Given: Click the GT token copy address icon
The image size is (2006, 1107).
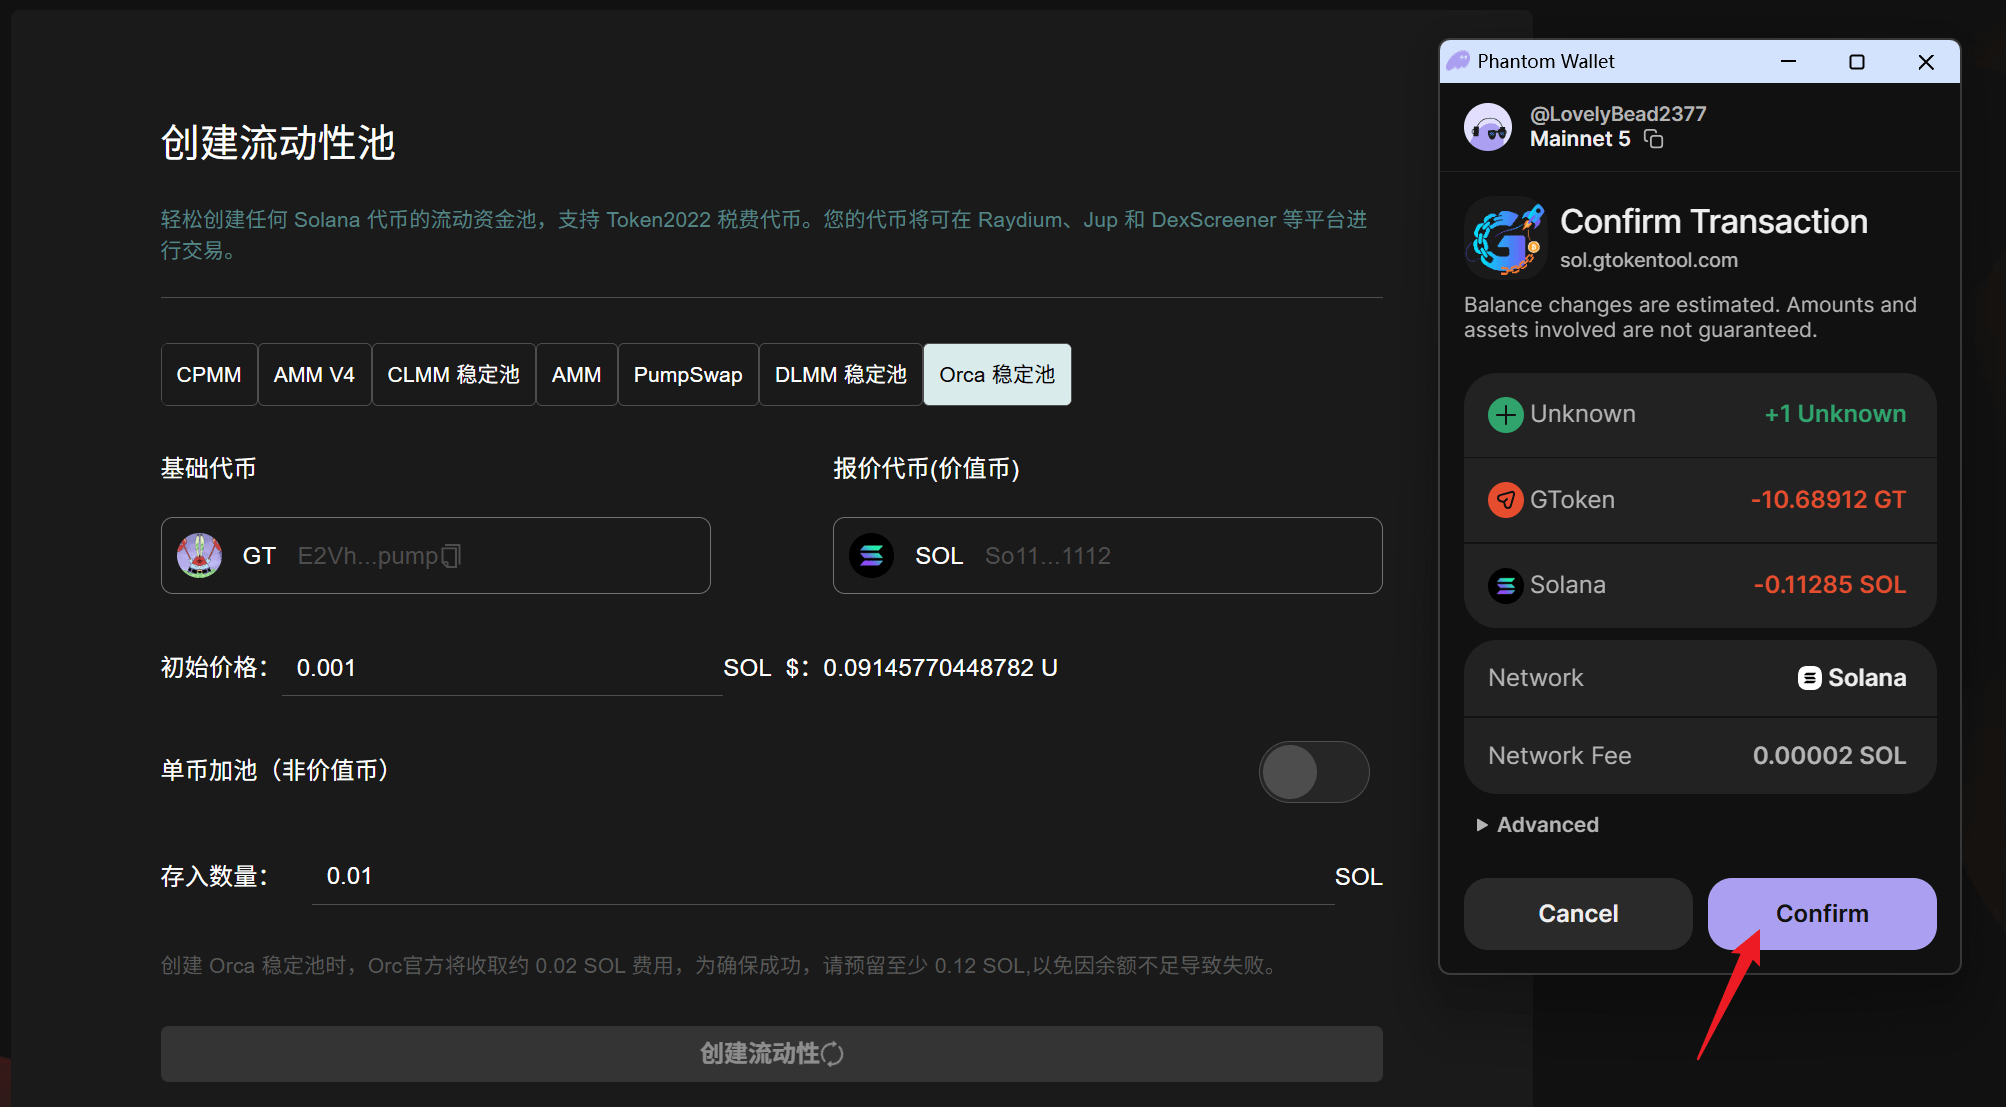Looking at the screenshot, I should coord(451,556).
